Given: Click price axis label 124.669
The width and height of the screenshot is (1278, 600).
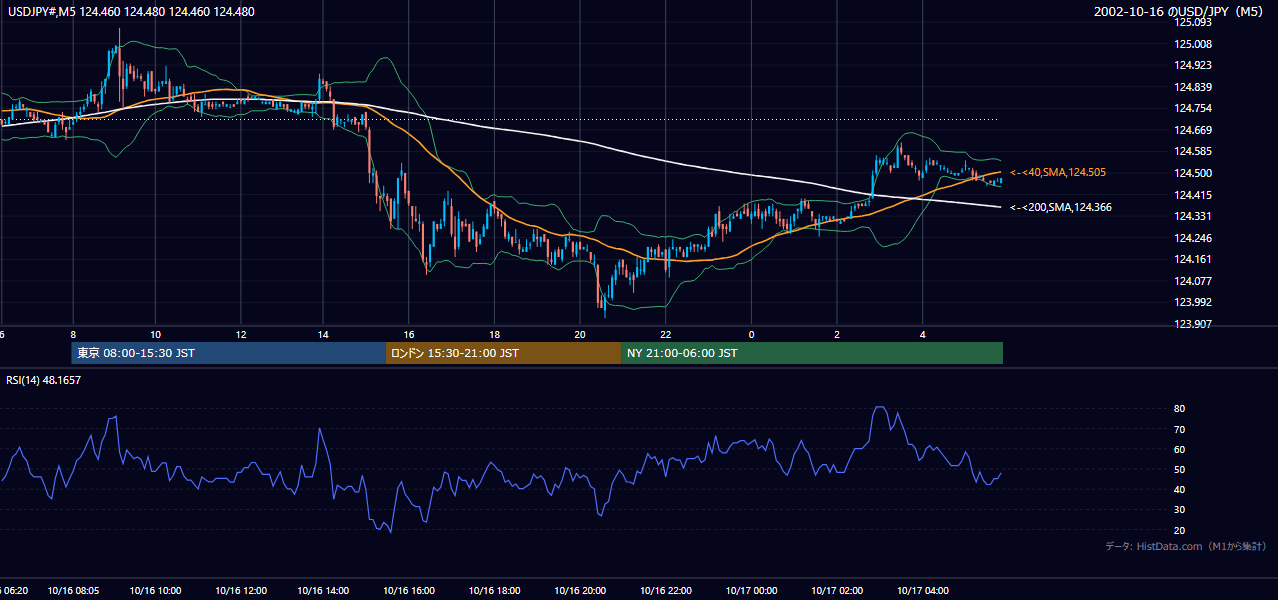Looking at the screenshot, I should pos(1194,130).
